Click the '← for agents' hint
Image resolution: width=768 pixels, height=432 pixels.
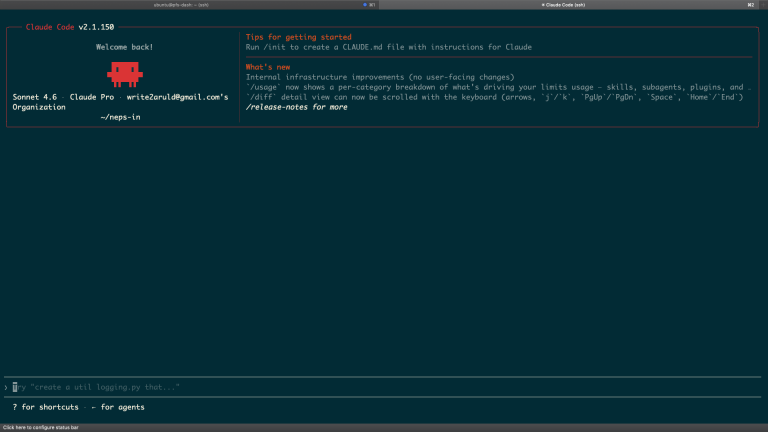click(x=118, y=407)
